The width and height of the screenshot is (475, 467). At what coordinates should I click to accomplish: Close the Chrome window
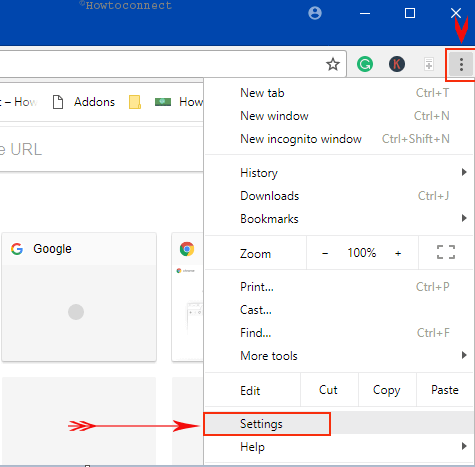[x=455, y=13]
